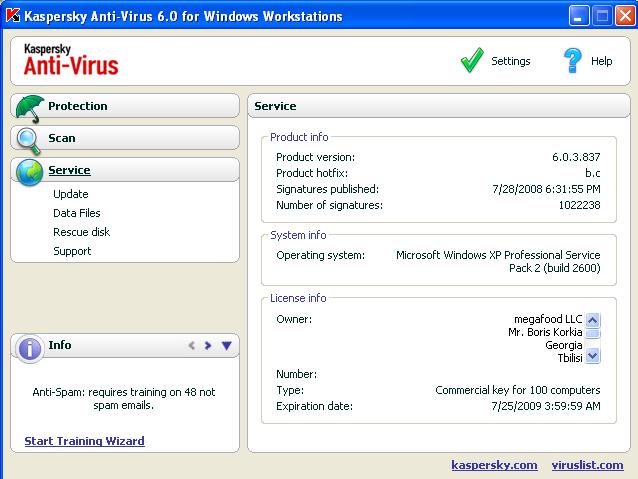
Task: Click the round Info icon
Action: [30, 349]
